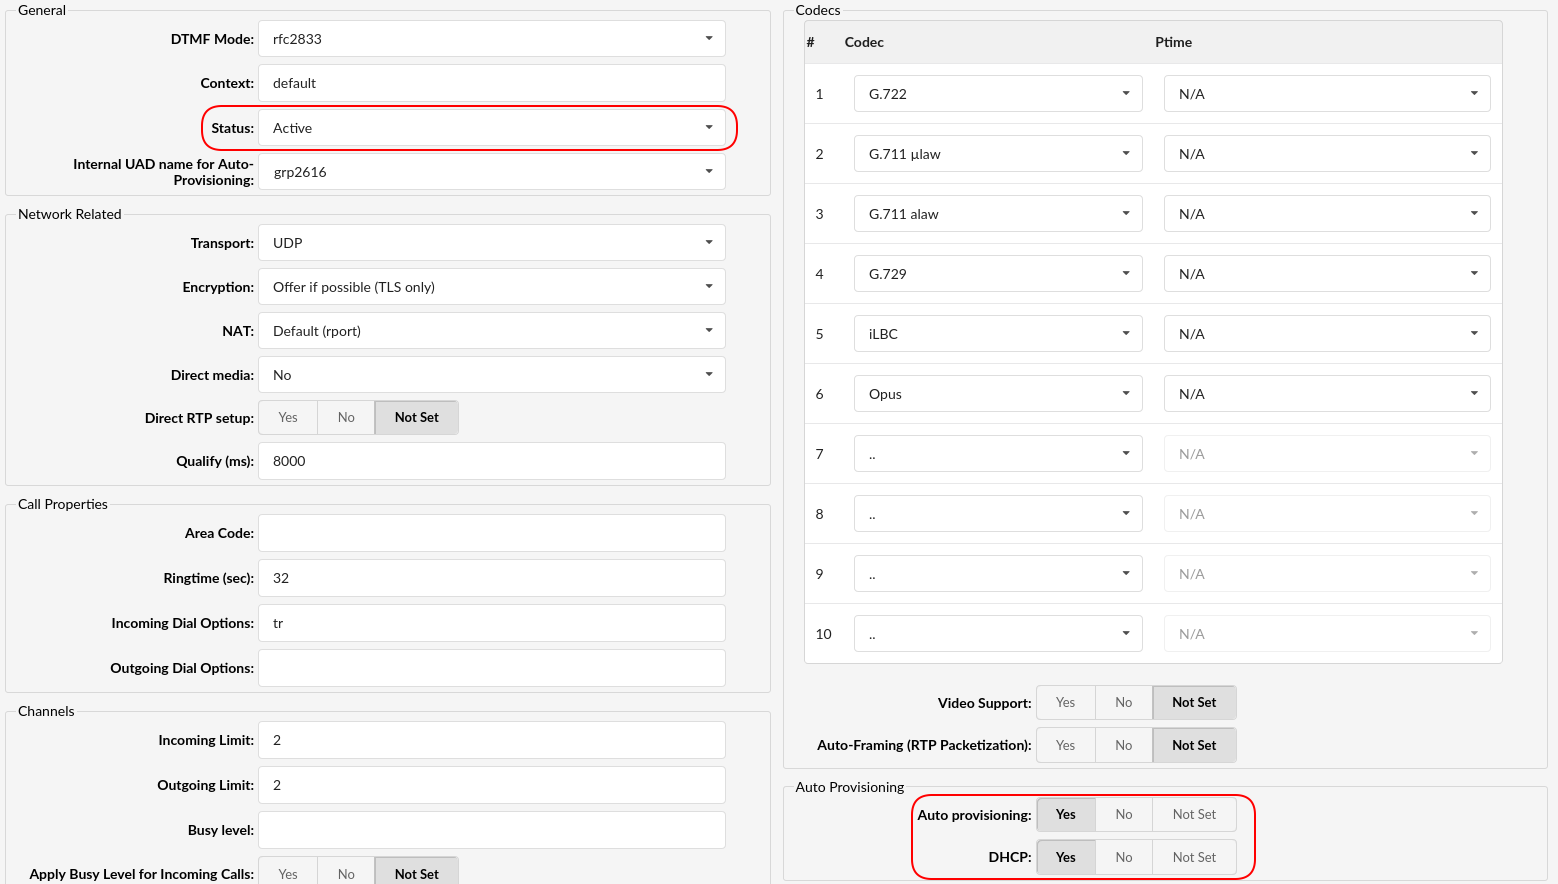The height and width of the screenshot is (884, 1558).
Task: Set Auto-Framing to Yes
Action: click(1066, 746)
